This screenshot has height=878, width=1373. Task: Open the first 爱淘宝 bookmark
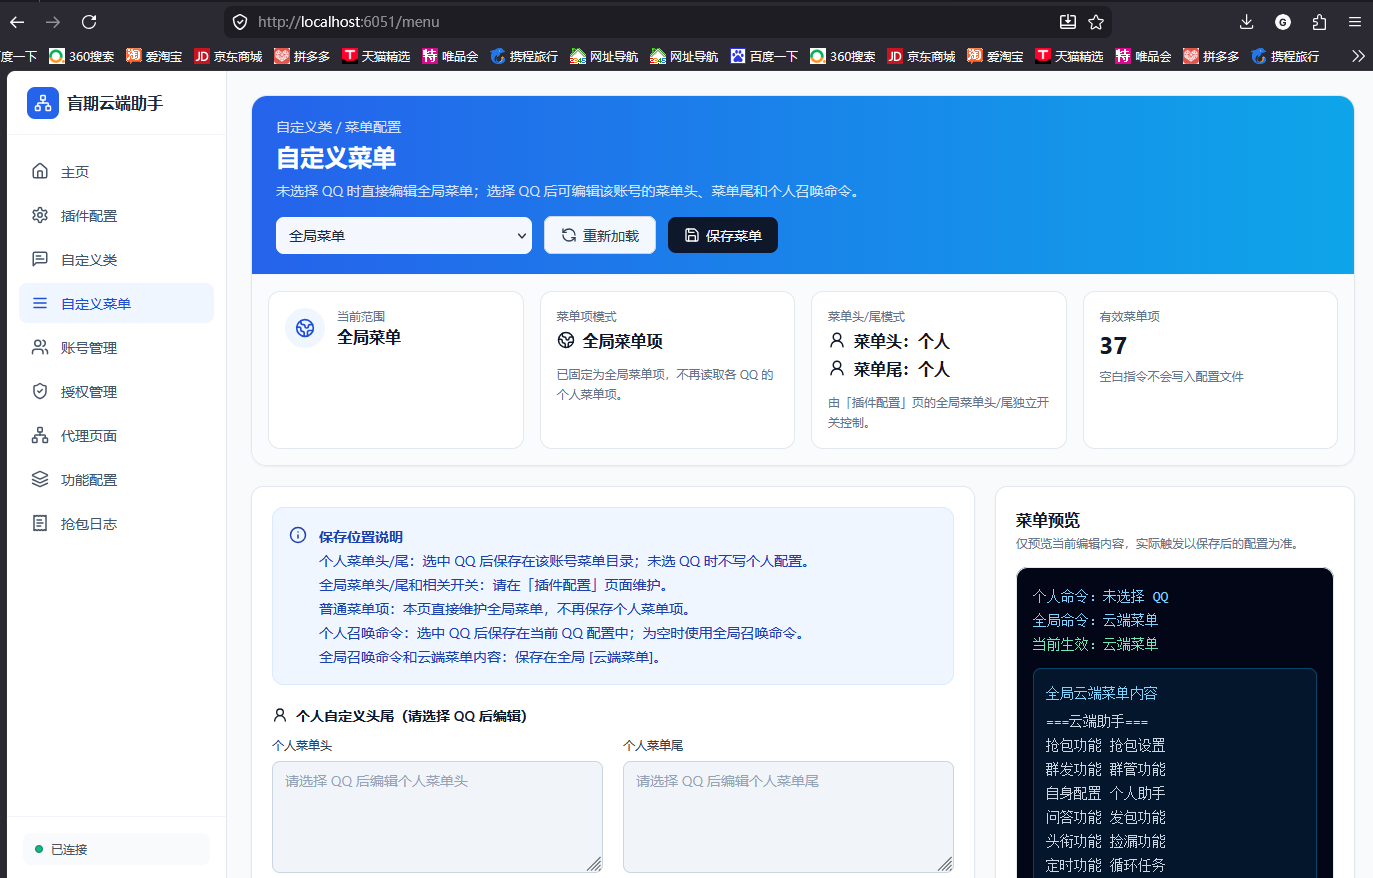click(x=154, y=56)
